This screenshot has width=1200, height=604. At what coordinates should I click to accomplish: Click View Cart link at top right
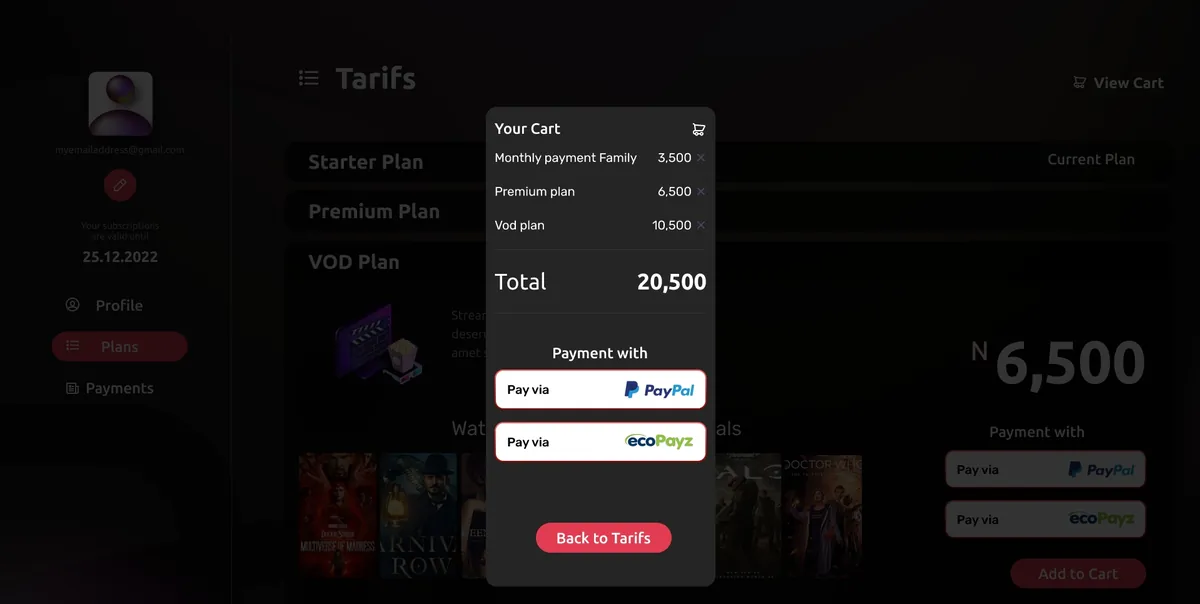tap(1118, 83)
